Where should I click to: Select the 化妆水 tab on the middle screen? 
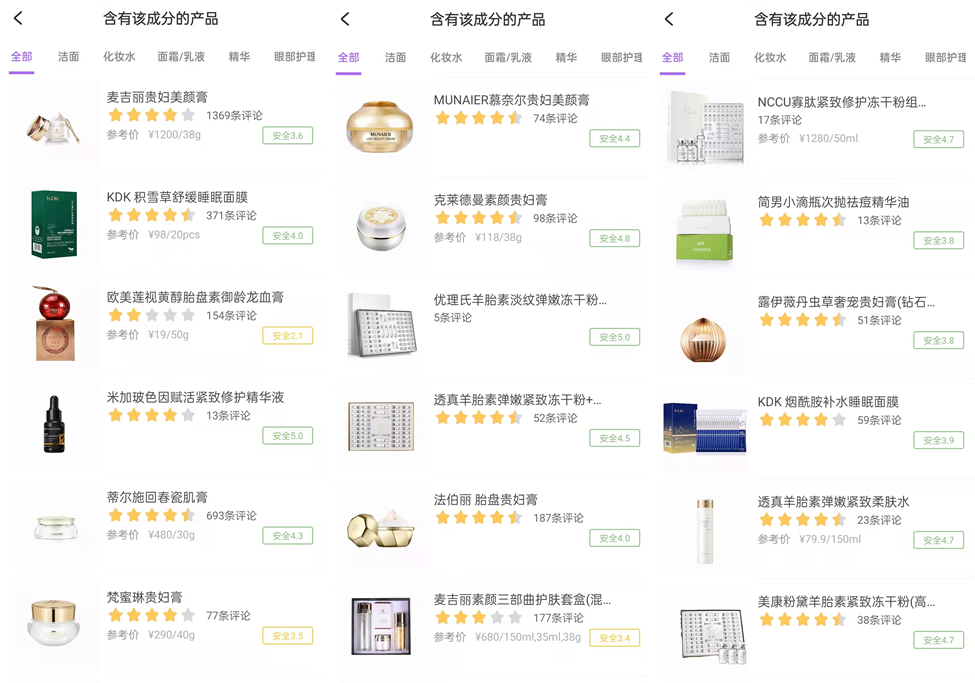(x=446, y=57)
